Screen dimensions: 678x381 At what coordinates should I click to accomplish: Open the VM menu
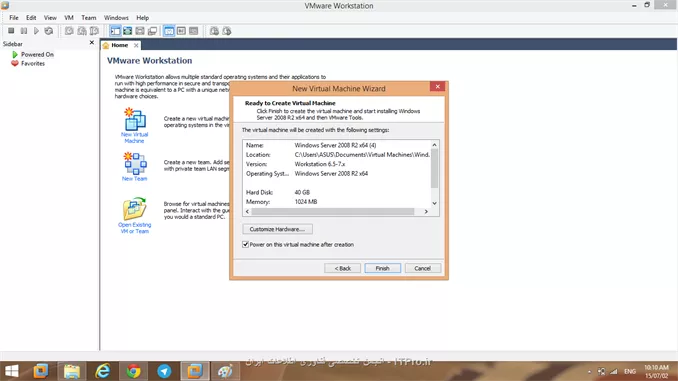coord(69,18)
